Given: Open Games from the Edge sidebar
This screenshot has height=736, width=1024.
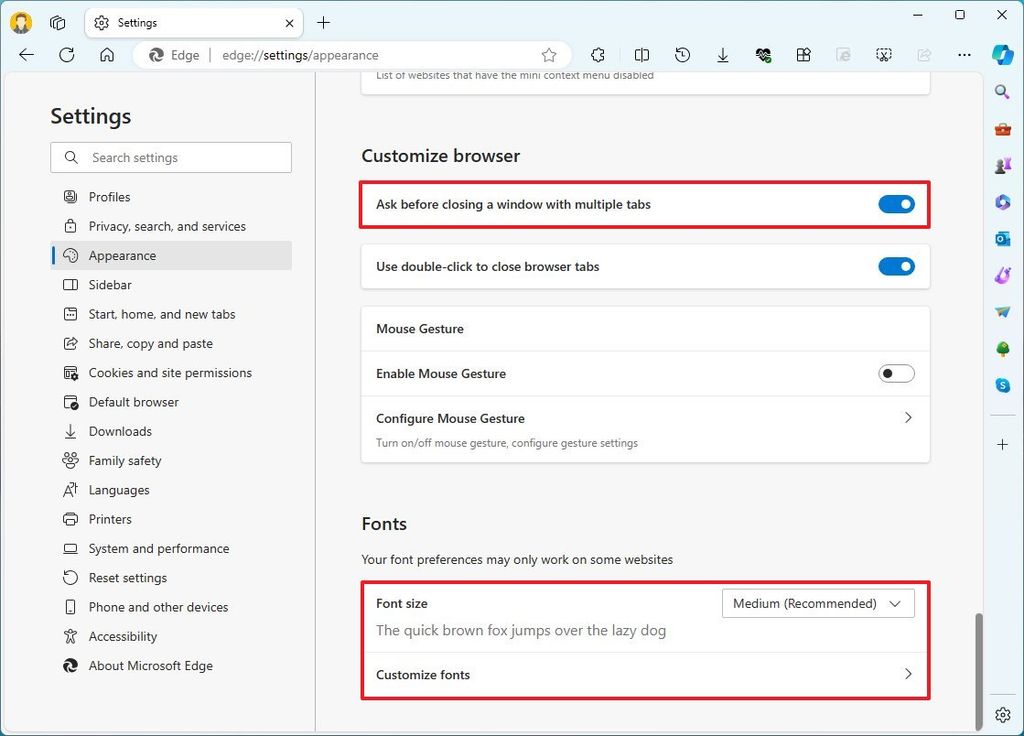Looking at the screenshot, I should pos(1003,165).
